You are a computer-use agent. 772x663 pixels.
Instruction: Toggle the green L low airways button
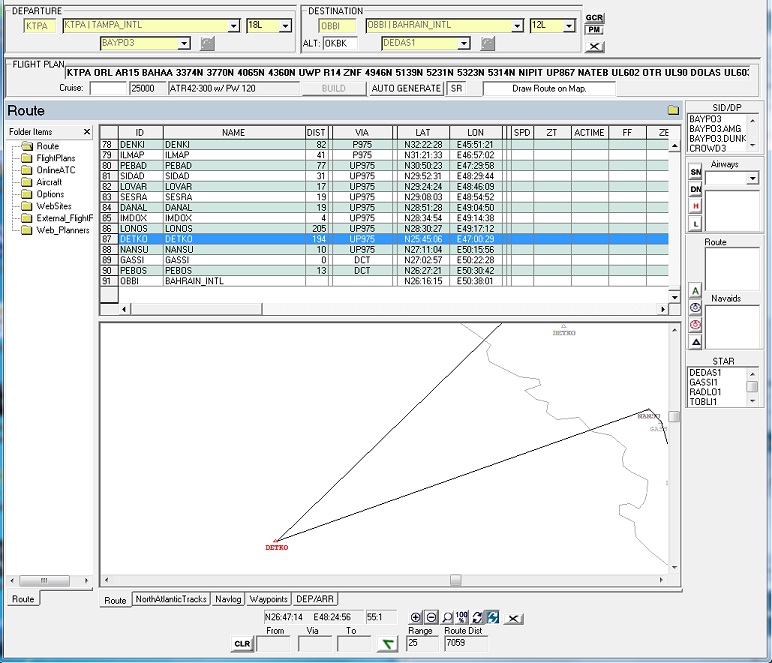[x=695, y=223]
